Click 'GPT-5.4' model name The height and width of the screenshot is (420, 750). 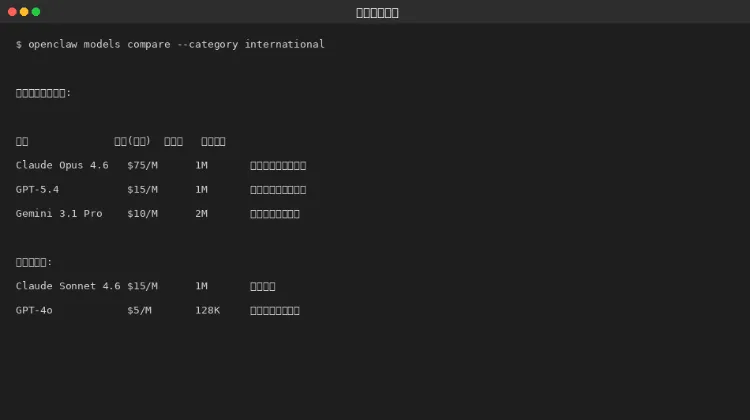[37, 189]
